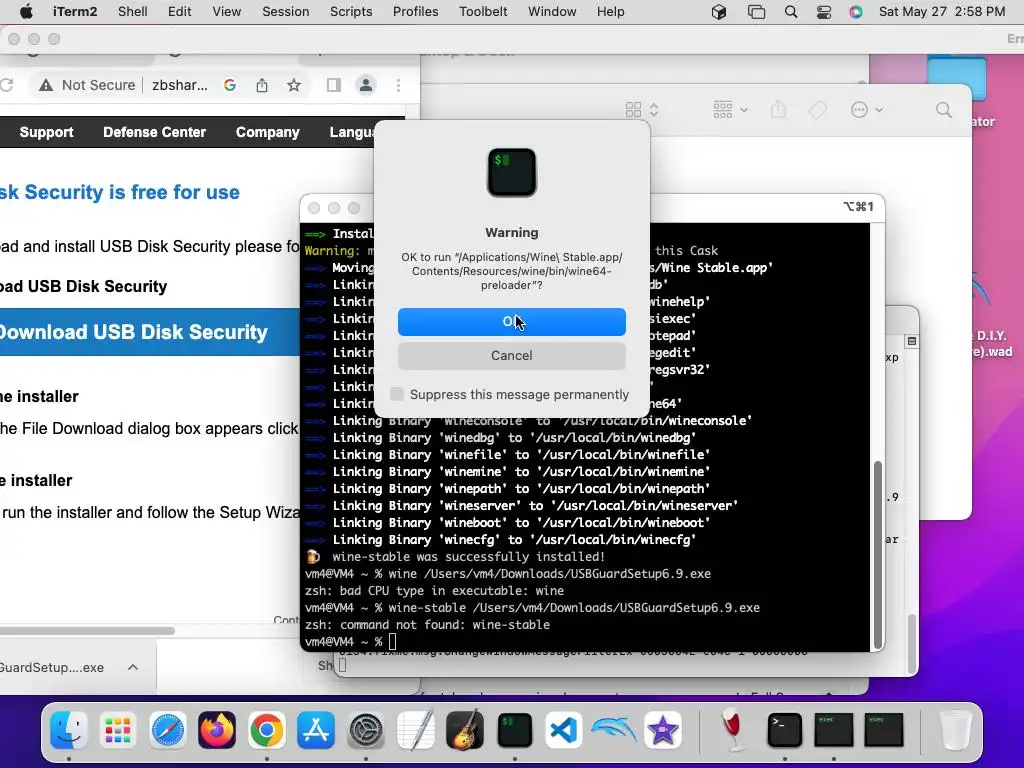Open the Trash in the Dock
The width and height of the screenshot is (1024, 768).
[x=955, y=730]
